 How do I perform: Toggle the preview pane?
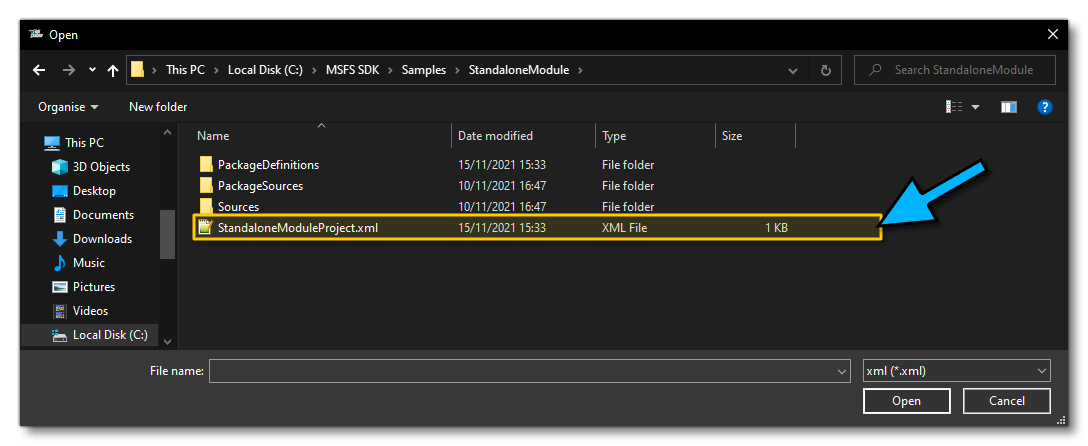(x=1009, y=107)
